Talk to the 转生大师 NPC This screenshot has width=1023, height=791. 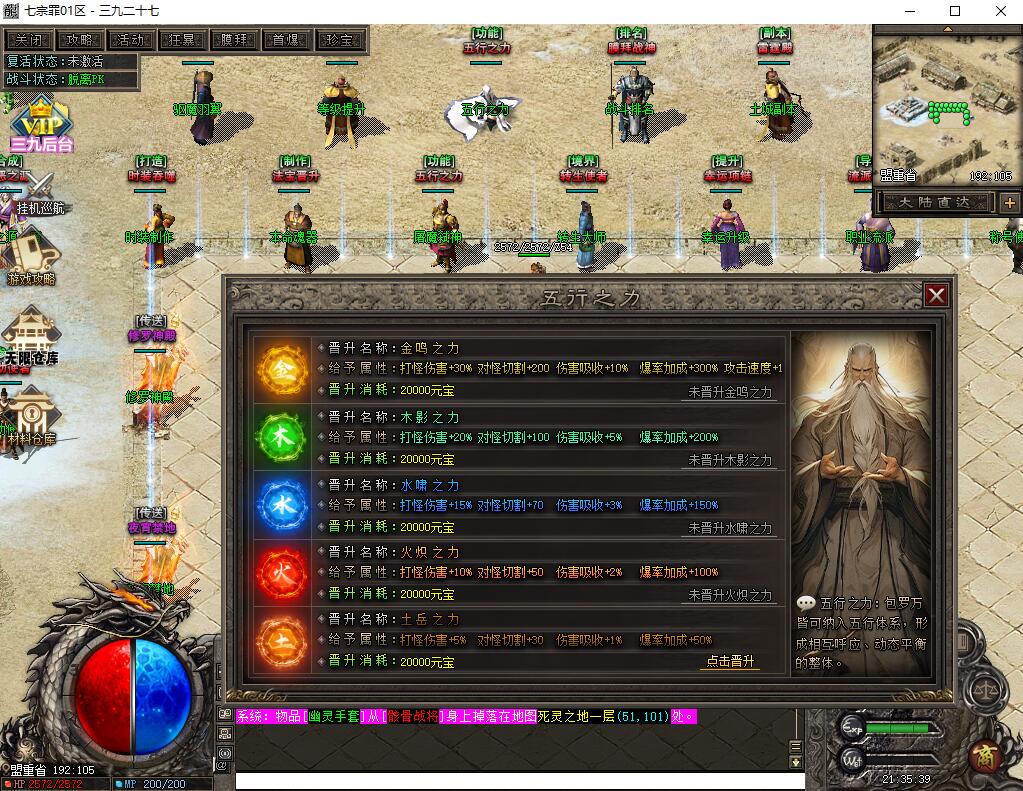[x=583, y=235]
